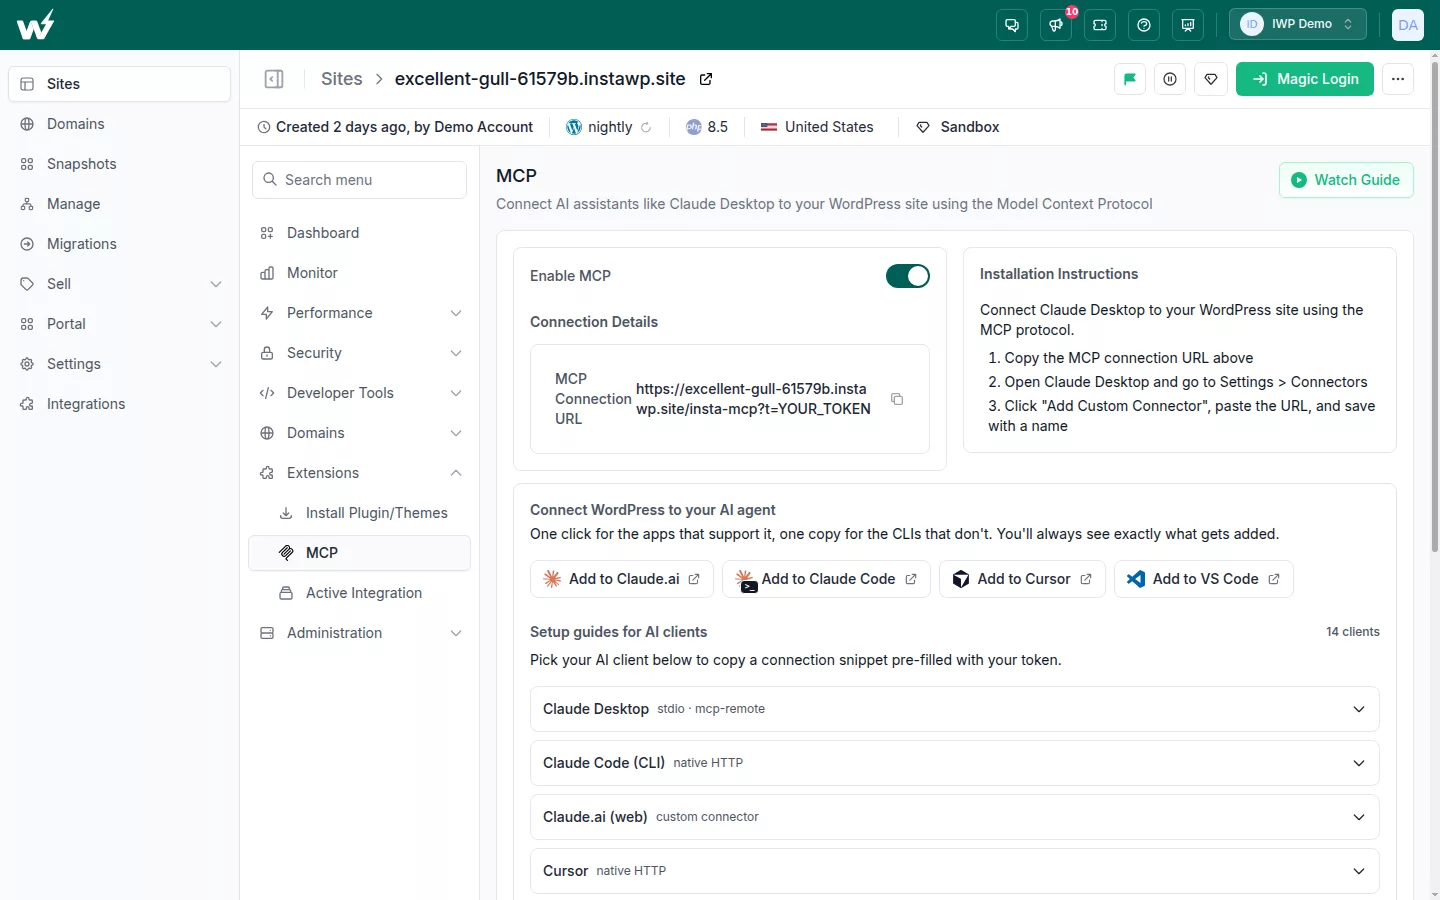Click the diamond icon next to Magic Login
1440x900 pixels.
(1211, 79)
